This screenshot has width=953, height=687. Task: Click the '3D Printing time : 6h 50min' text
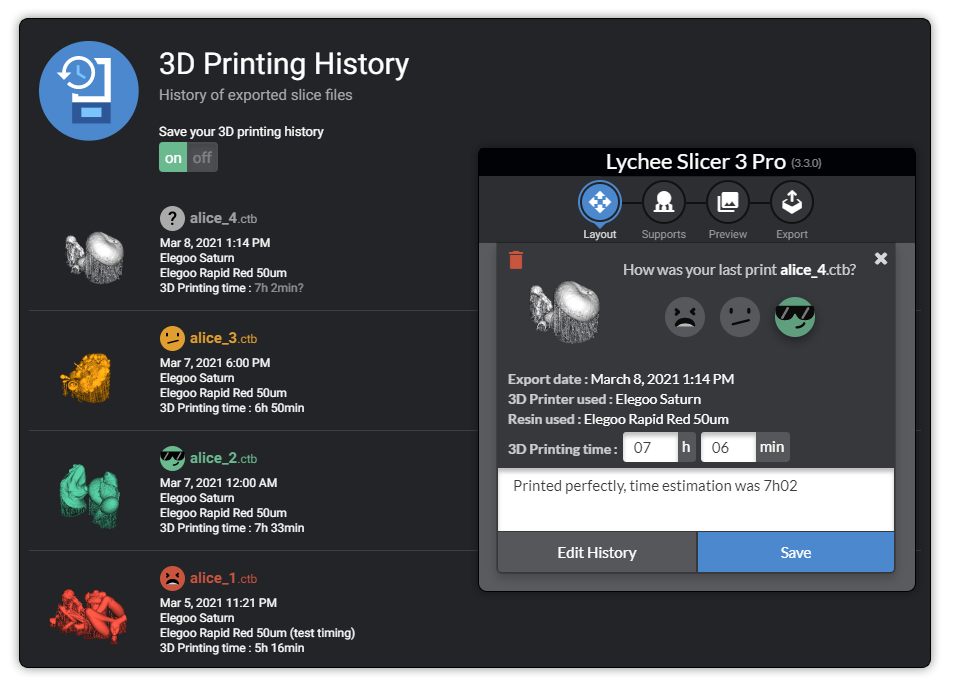tap(232, 408)
